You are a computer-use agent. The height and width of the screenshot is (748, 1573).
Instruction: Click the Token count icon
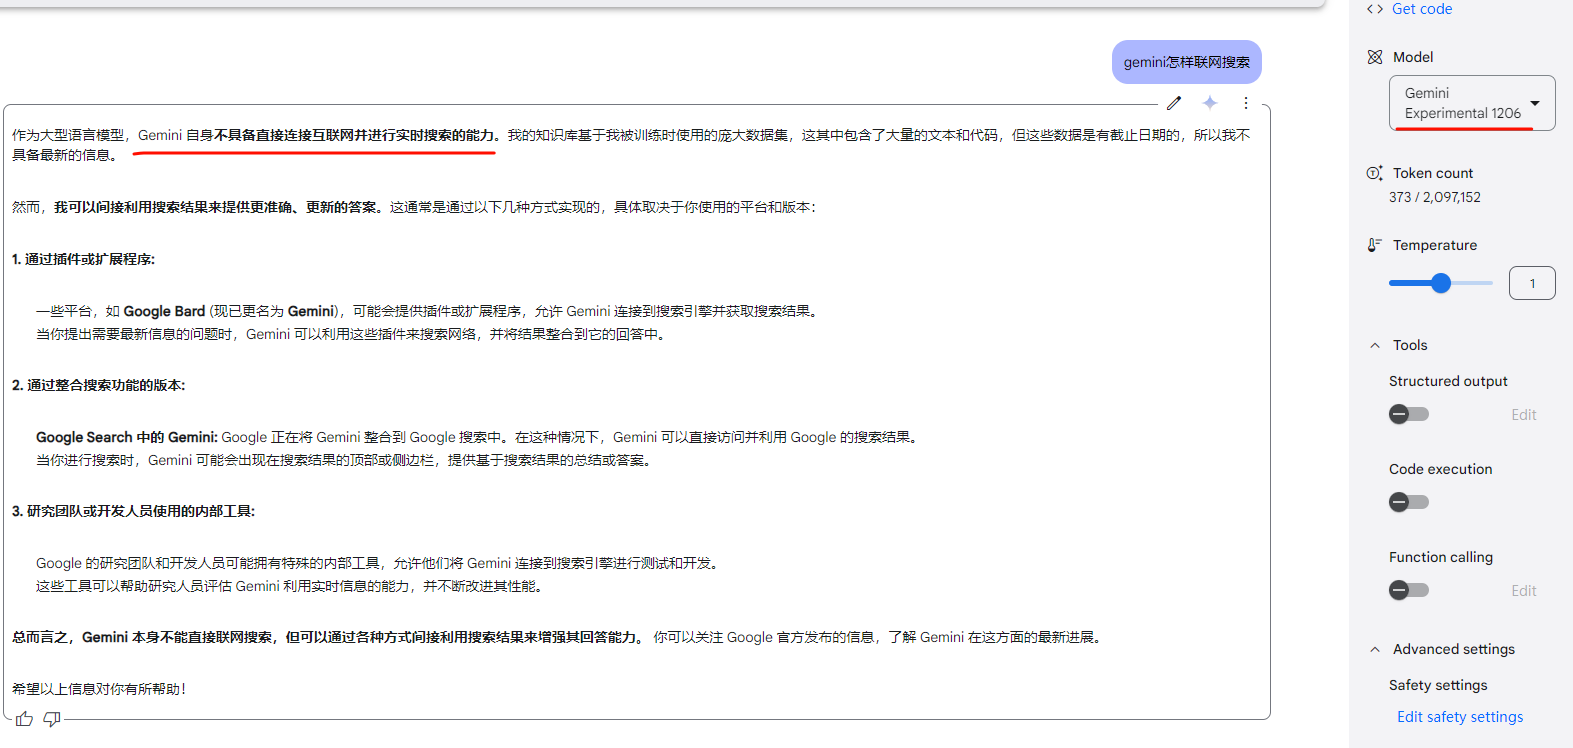(1375, 173)
